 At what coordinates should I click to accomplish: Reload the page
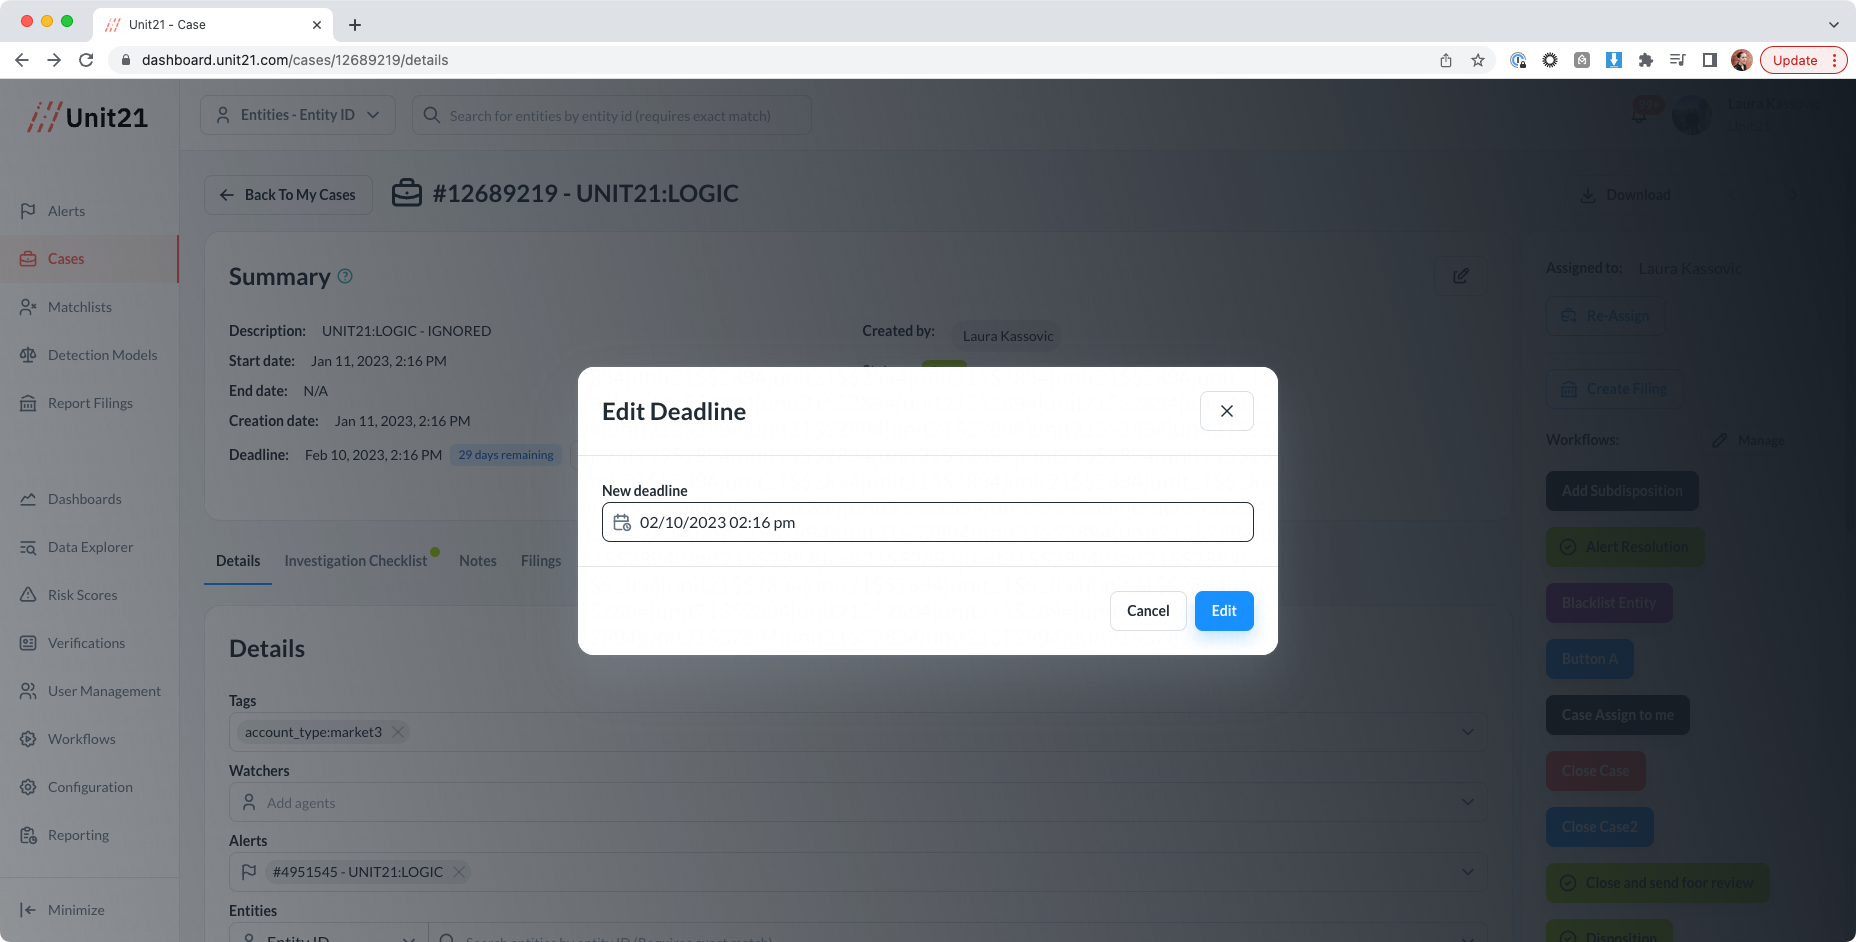(x=86, y=60)
